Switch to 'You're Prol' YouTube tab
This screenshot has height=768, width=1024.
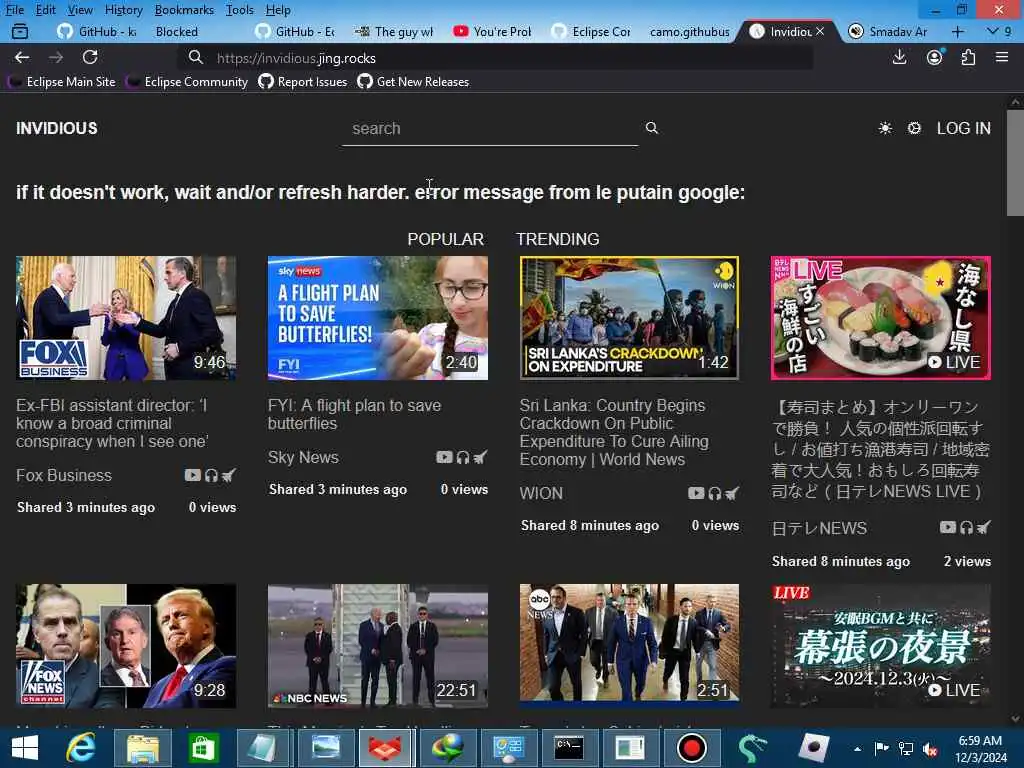pos(493,31)
